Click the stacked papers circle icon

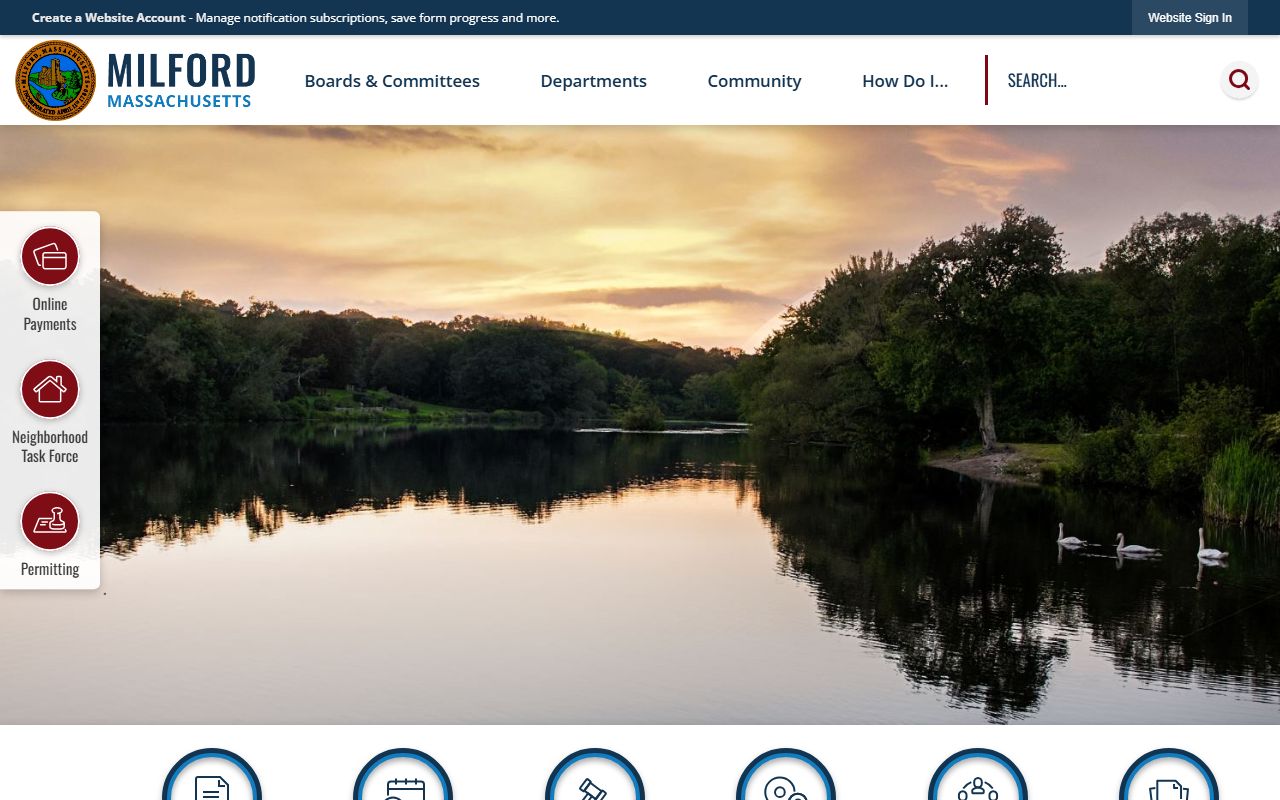point(1169,775)
